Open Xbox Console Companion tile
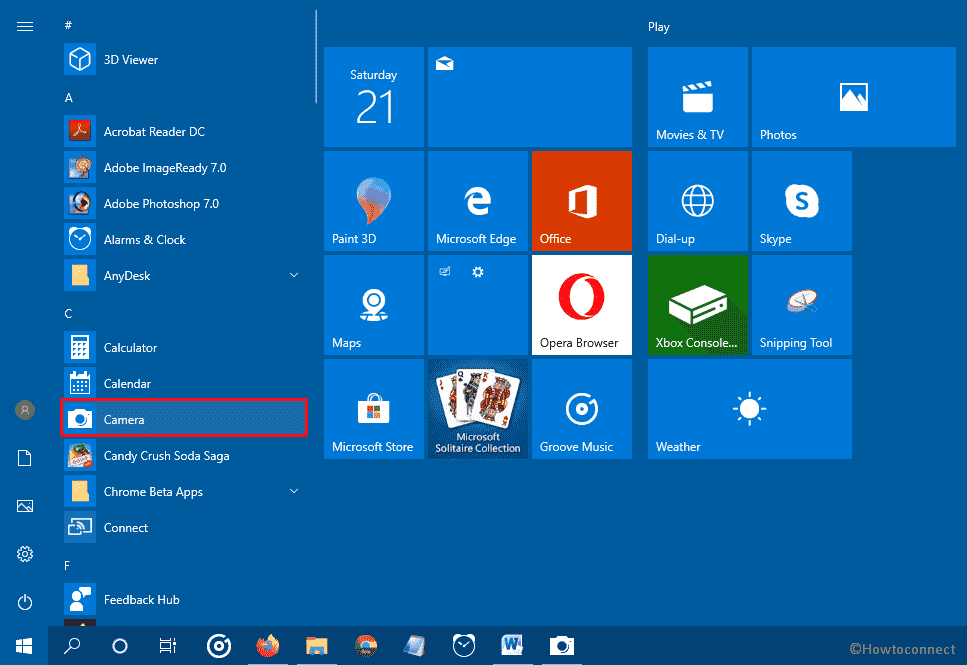The image size is (967, 665). pyautogui.click(x=697, y=305)
